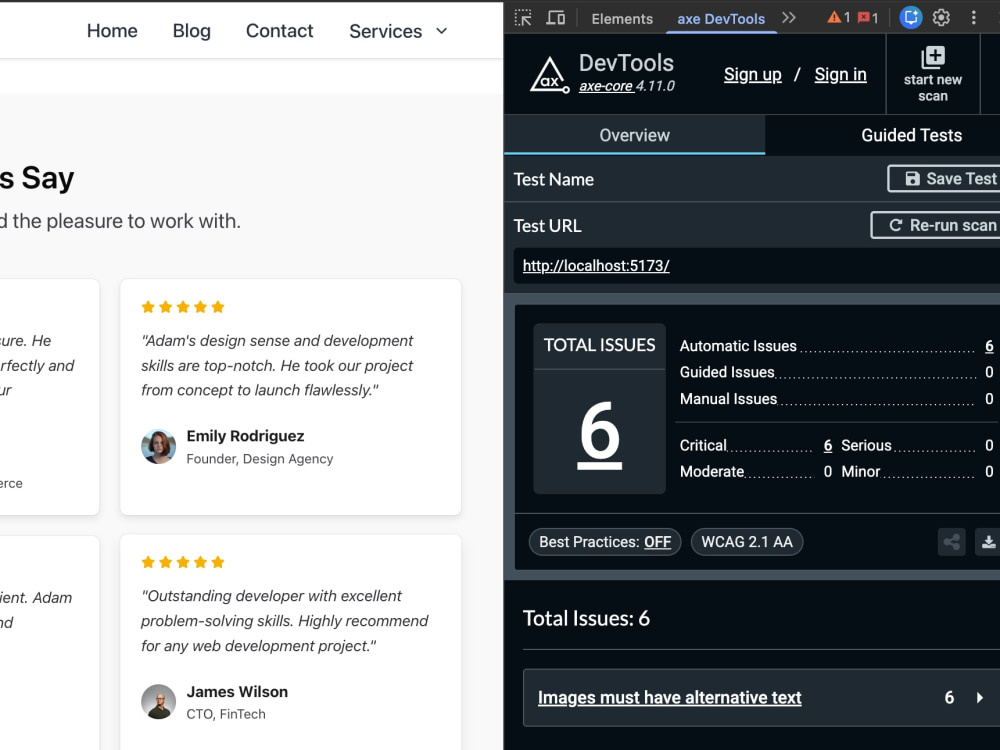This screenshot has height=750, width=1000.
Task: Click the James Wilson name
Action: [237, 692]
